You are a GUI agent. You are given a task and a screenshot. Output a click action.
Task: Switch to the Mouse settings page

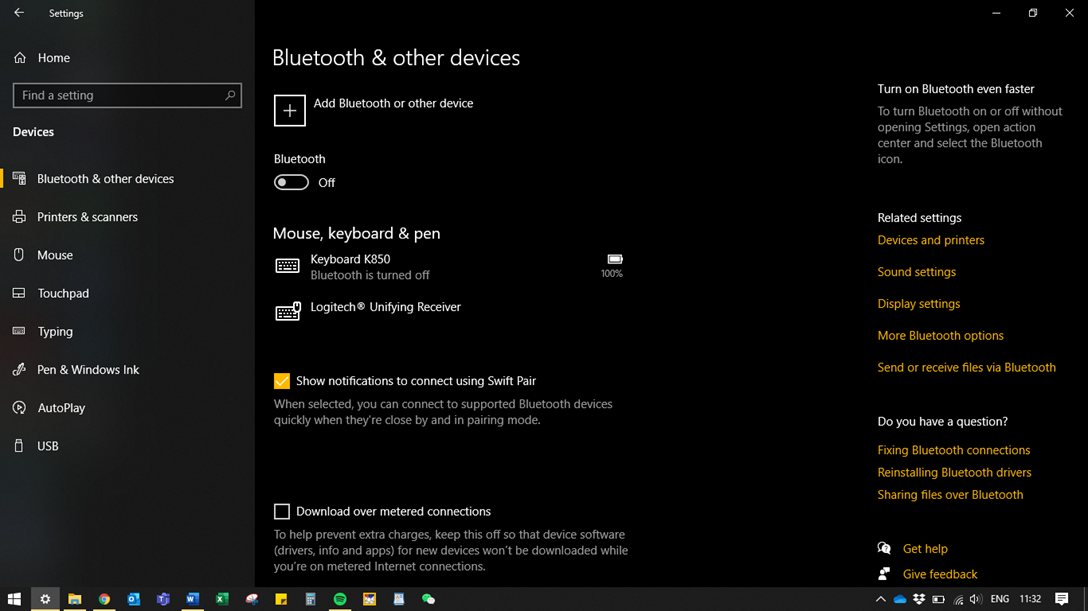[55, 255]
